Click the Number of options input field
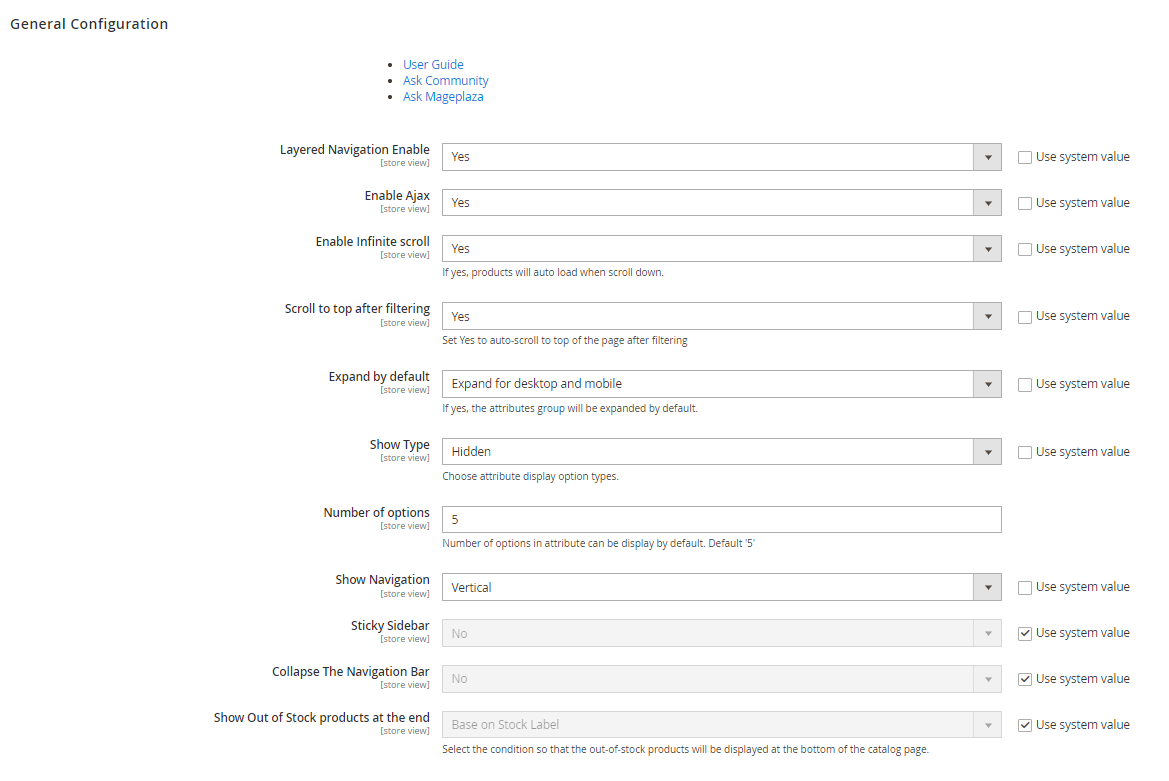Screen dimensions: 1169x781 tap(721, 520)
